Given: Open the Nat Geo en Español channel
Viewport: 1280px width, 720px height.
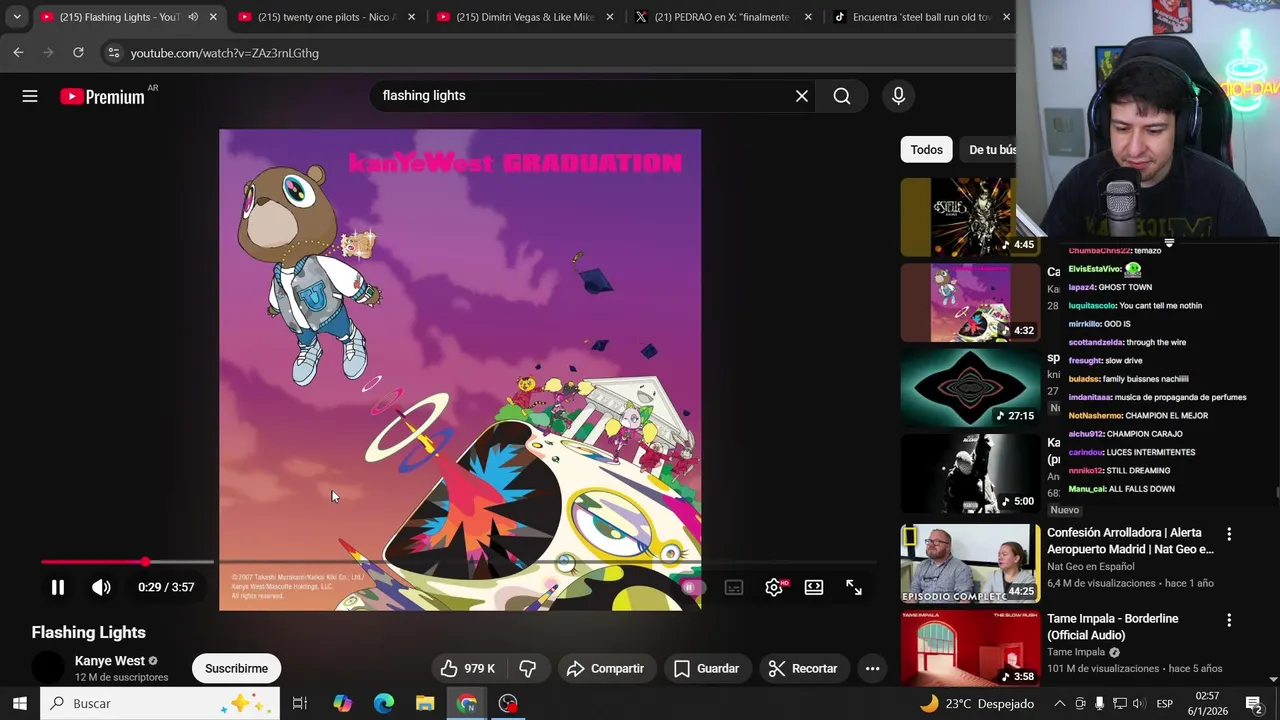Looking at the screenshot, I should (x=1091, y=566).
